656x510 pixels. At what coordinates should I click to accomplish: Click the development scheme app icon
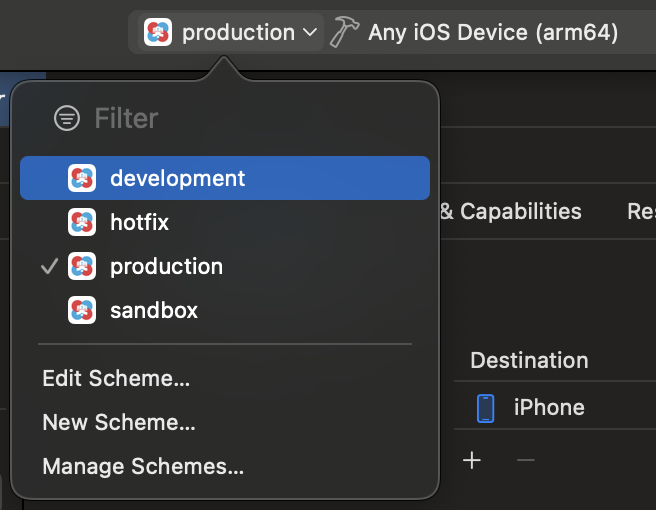[x=82, y=178]
